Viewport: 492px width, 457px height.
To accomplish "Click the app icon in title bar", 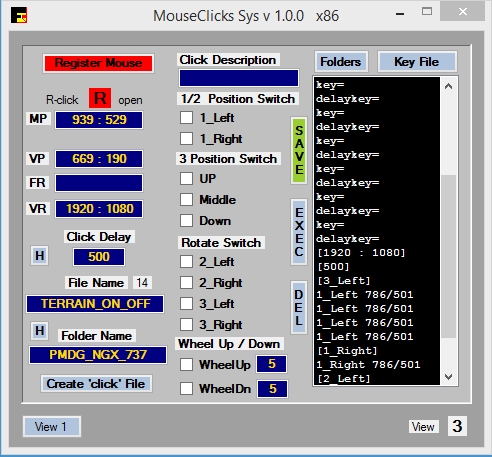I will coord(19,15).
